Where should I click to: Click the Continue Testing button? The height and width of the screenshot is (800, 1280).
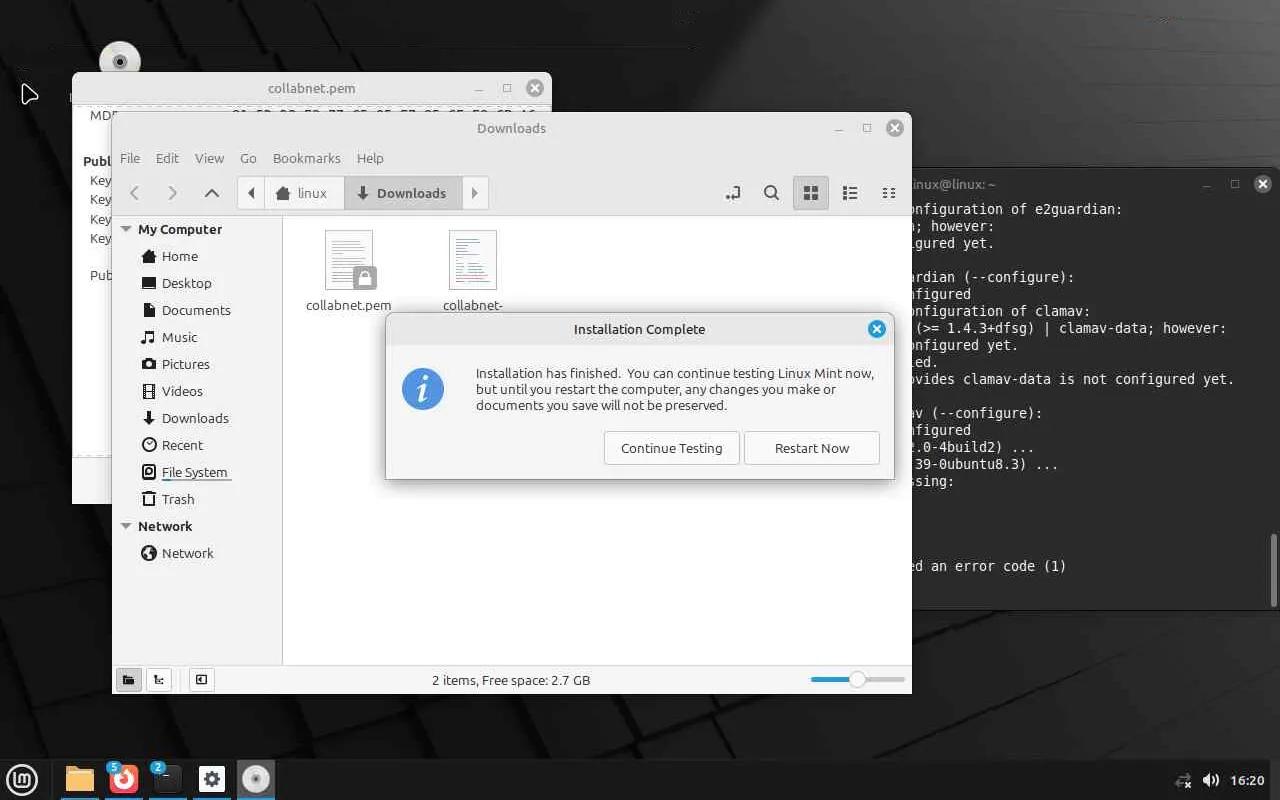click(671, 448)
